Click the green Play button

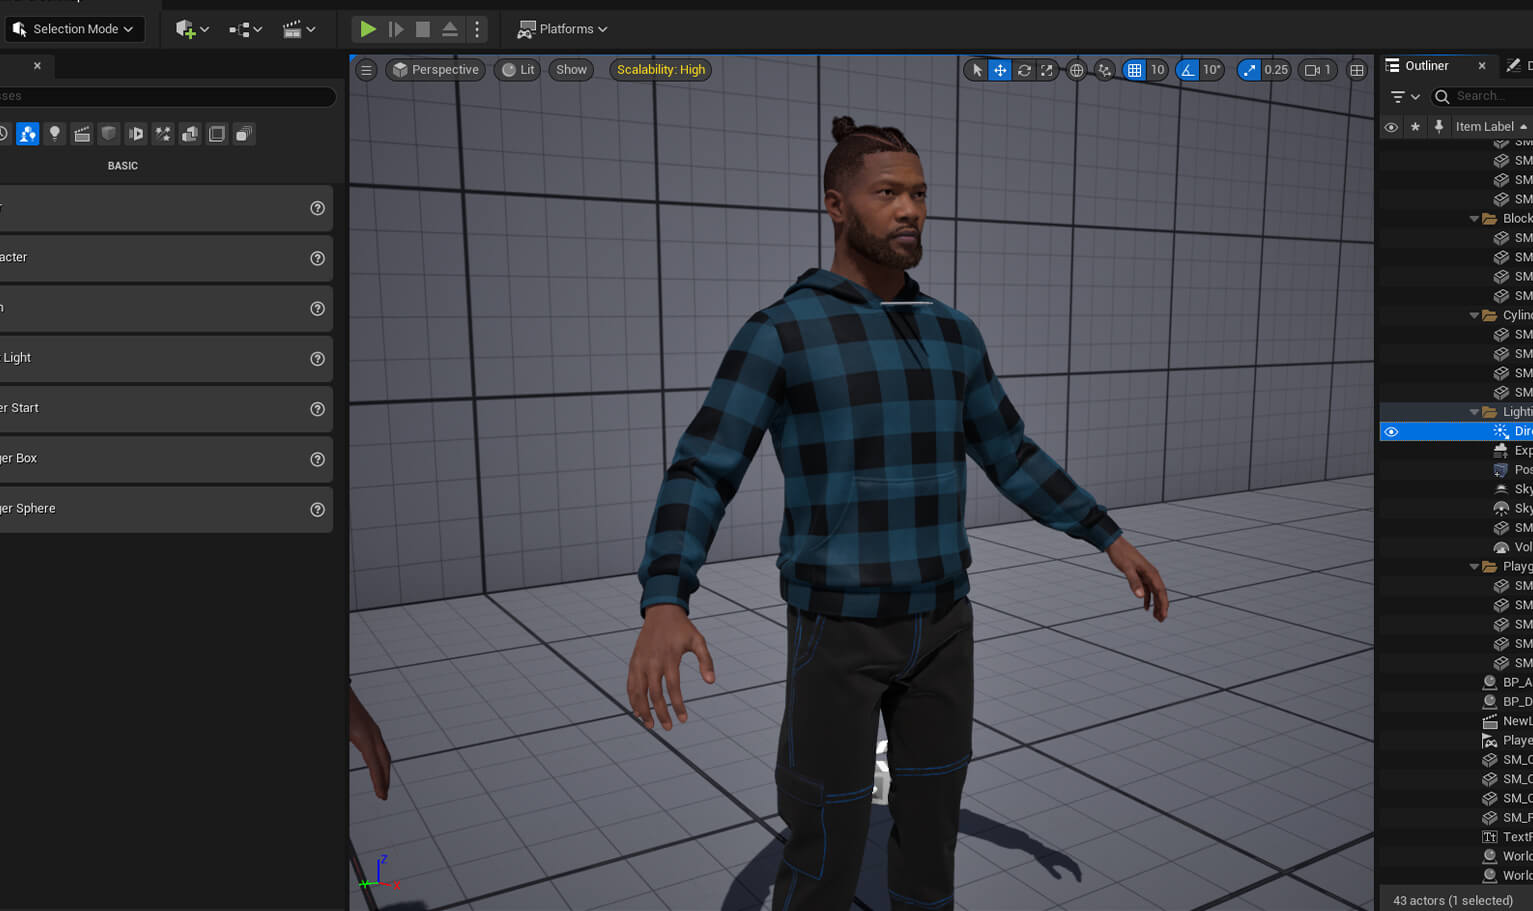(x=368, y=29)
